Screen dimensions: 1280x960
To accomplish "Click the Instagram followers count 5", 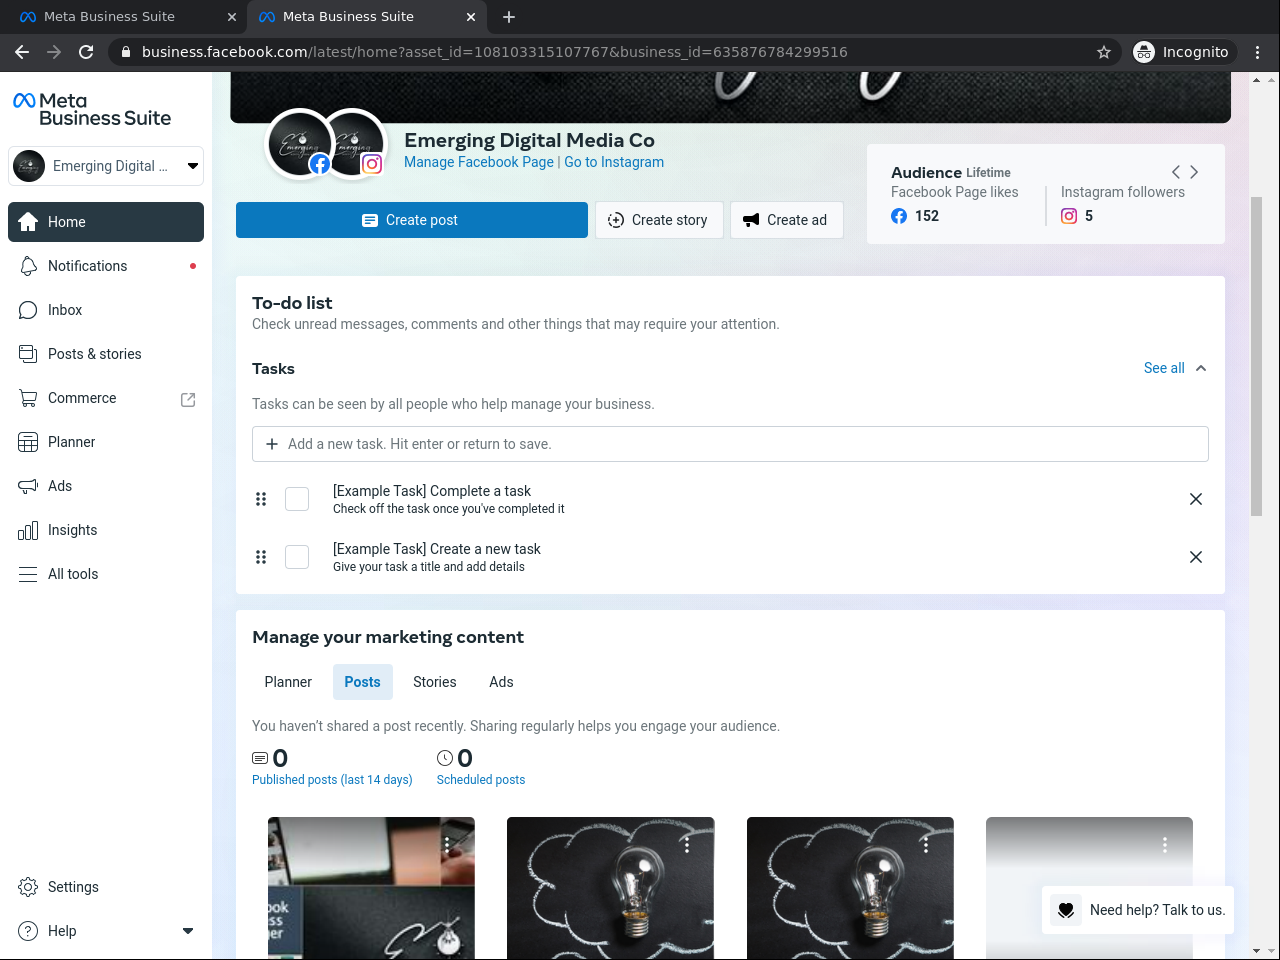I will [1089, 216].
